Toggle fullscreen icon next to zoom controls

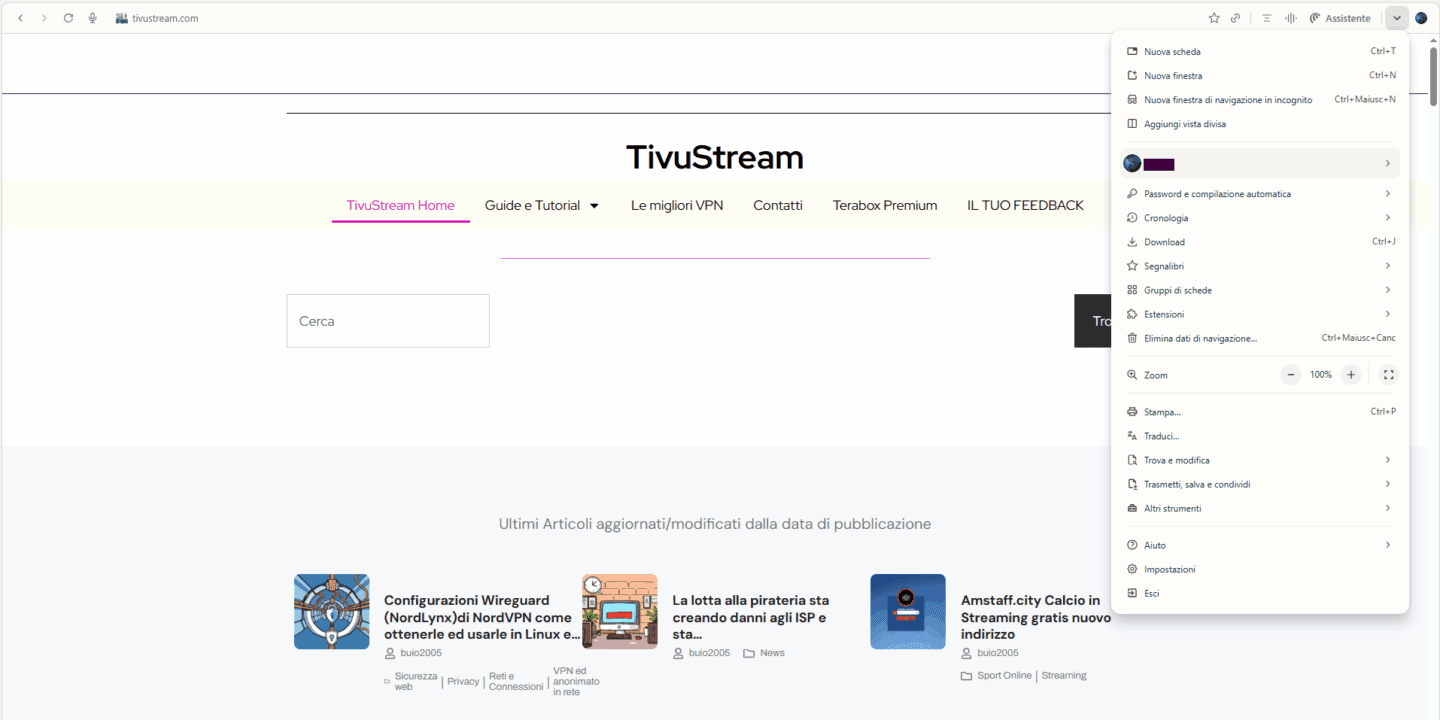coord(1388,375)
